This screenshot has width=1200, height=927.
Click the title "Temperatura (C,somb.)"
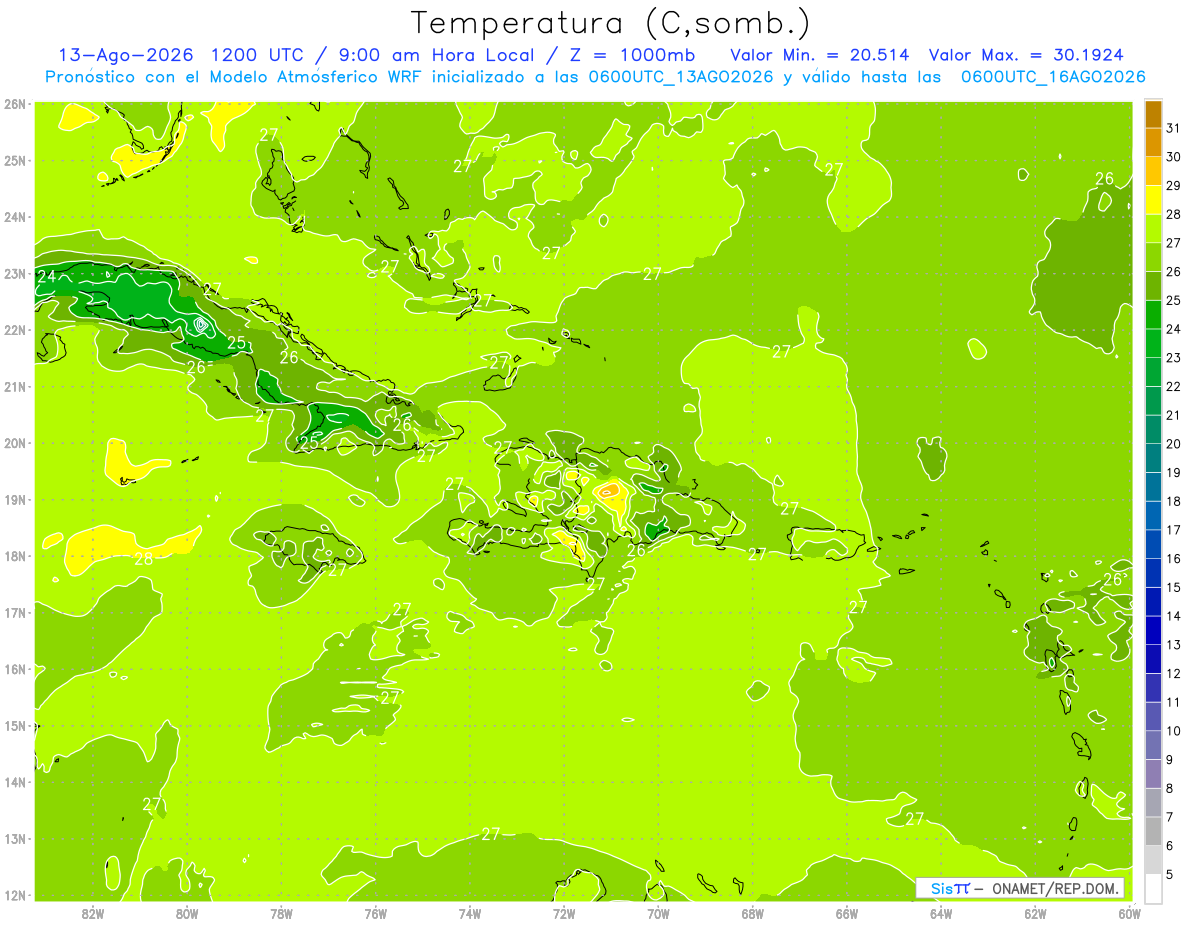point(610,23)
